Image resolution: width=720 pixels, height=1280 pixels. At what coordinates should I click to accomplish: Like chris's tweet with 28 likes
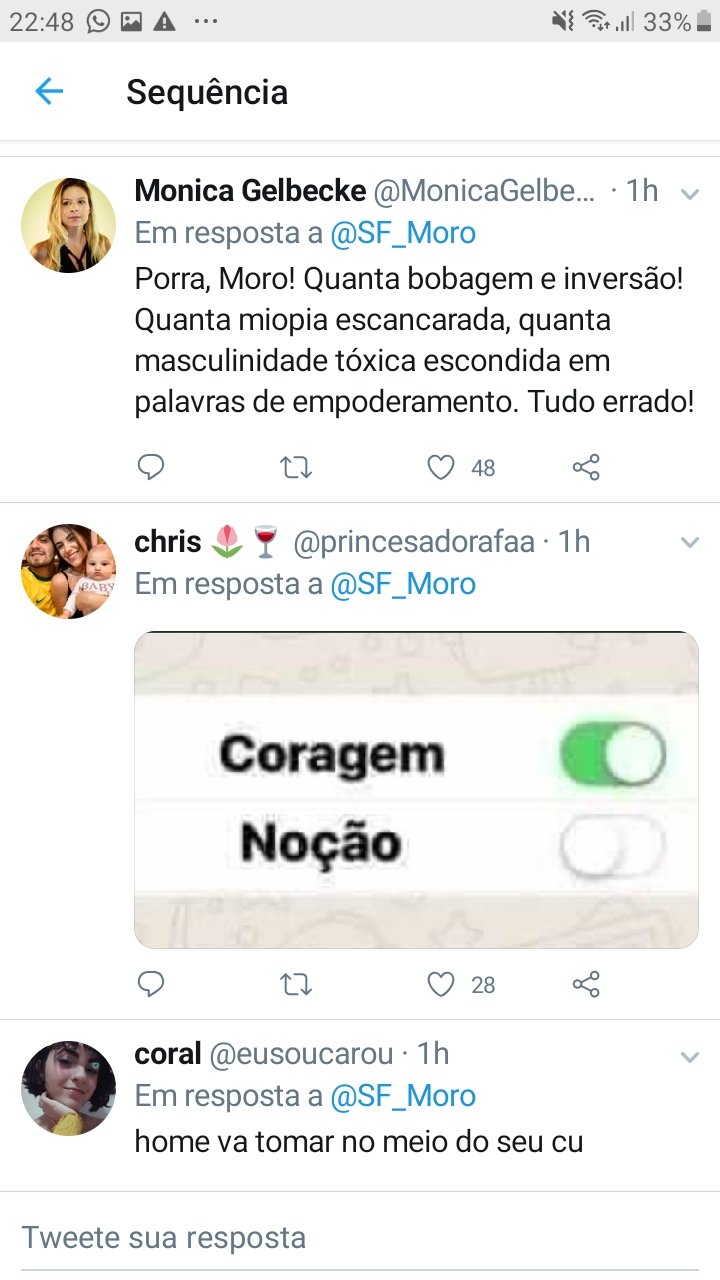pyautogui.click(x=441, y=985)
